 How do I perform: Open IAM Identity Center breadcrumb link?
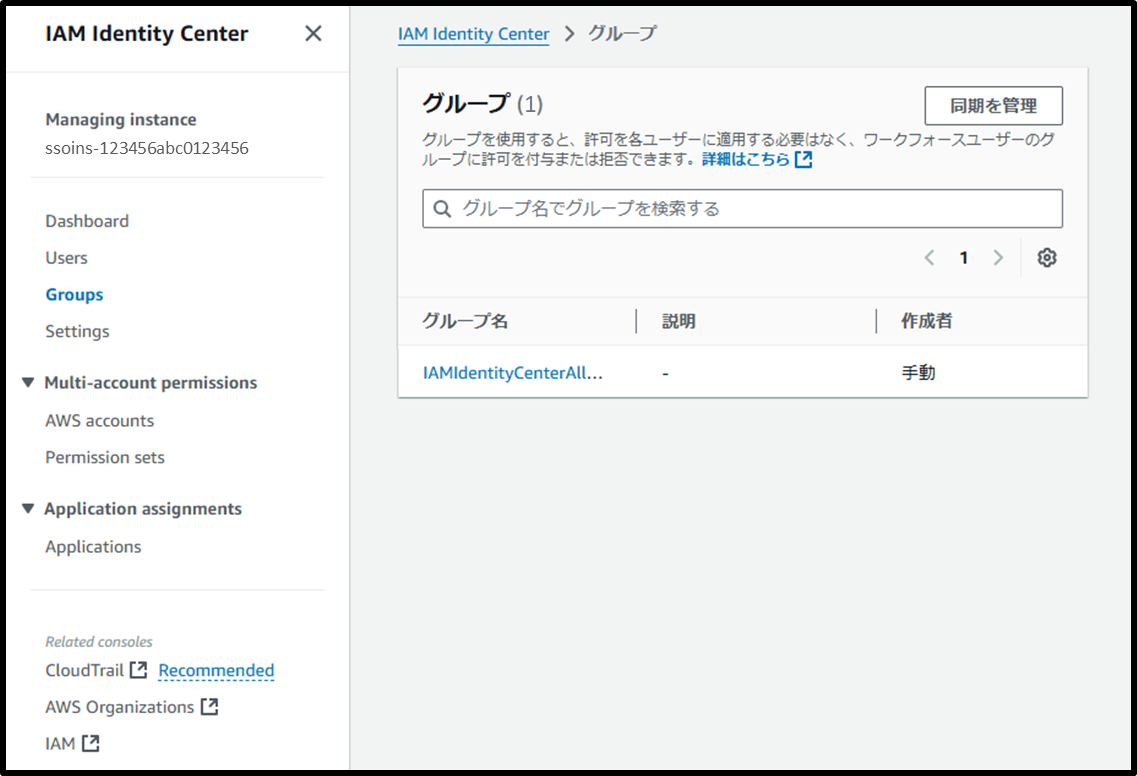[474, 34]
